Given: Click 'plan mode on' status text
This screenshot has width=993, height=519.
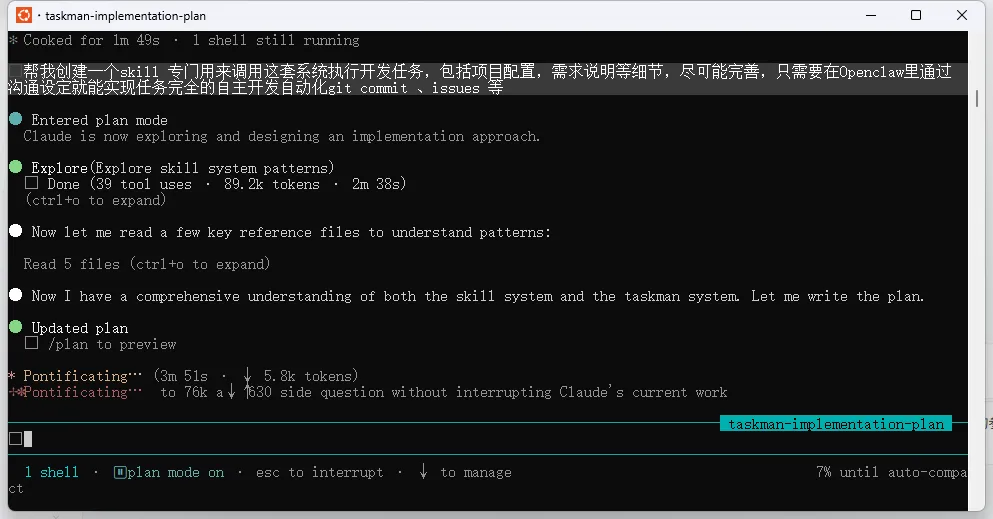Looking at the screenshot, I should point(175,472).
